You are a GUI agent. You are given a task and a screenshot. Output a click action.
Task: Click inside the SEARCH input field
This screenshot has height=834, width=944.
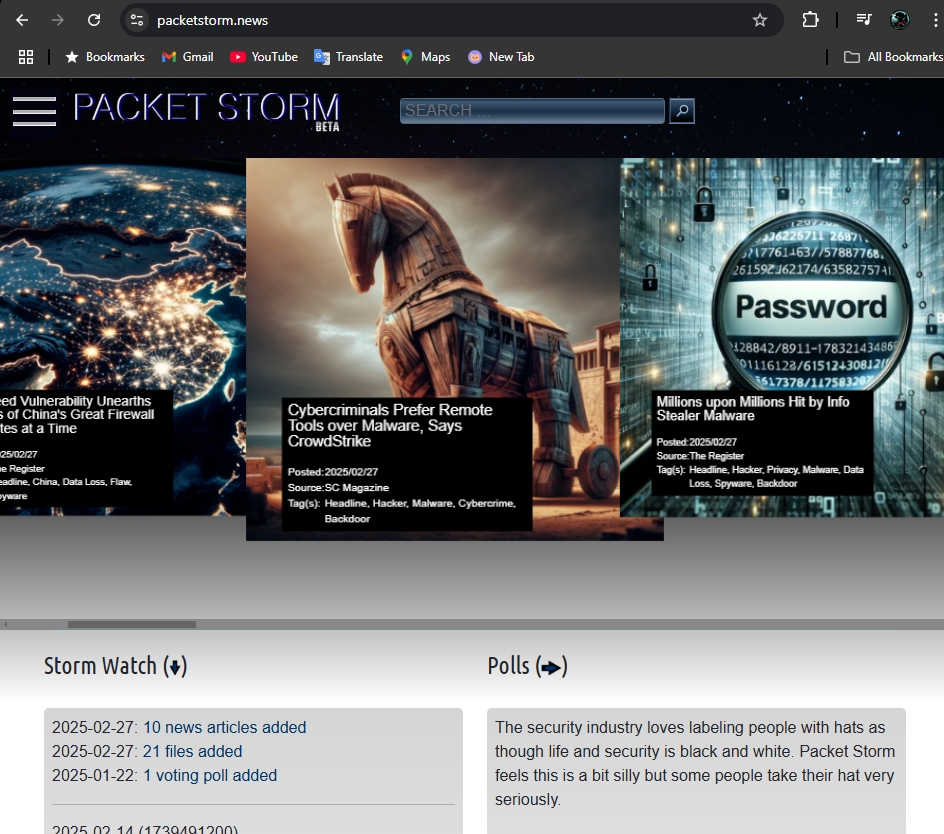coord(531,110)
